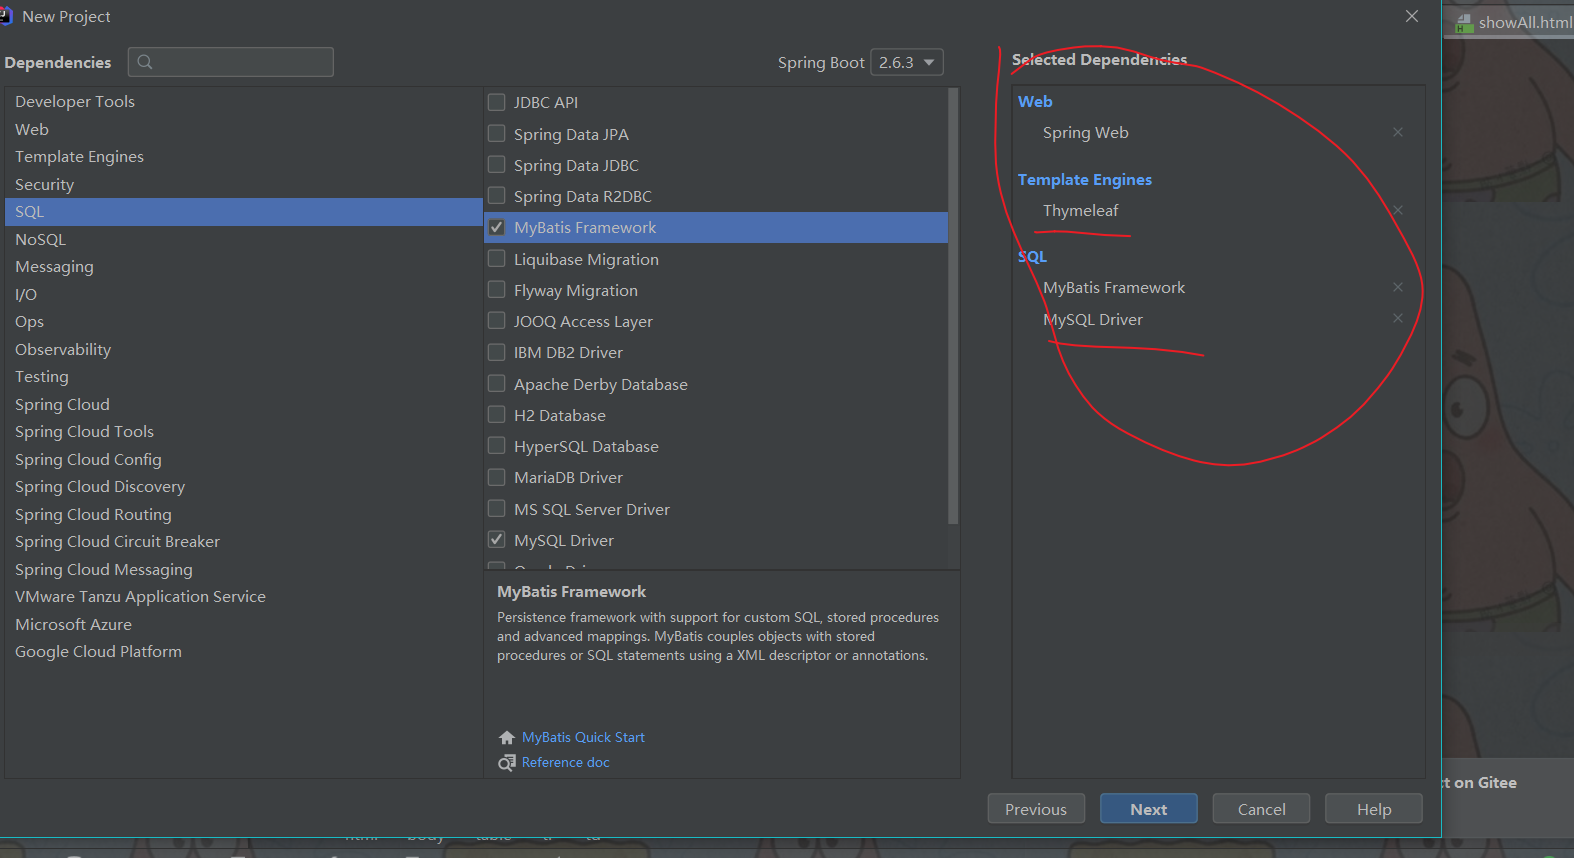
Task: Check Spring Data R2DBC dependency
Action: pyautogui.click(x=496, y=195)
